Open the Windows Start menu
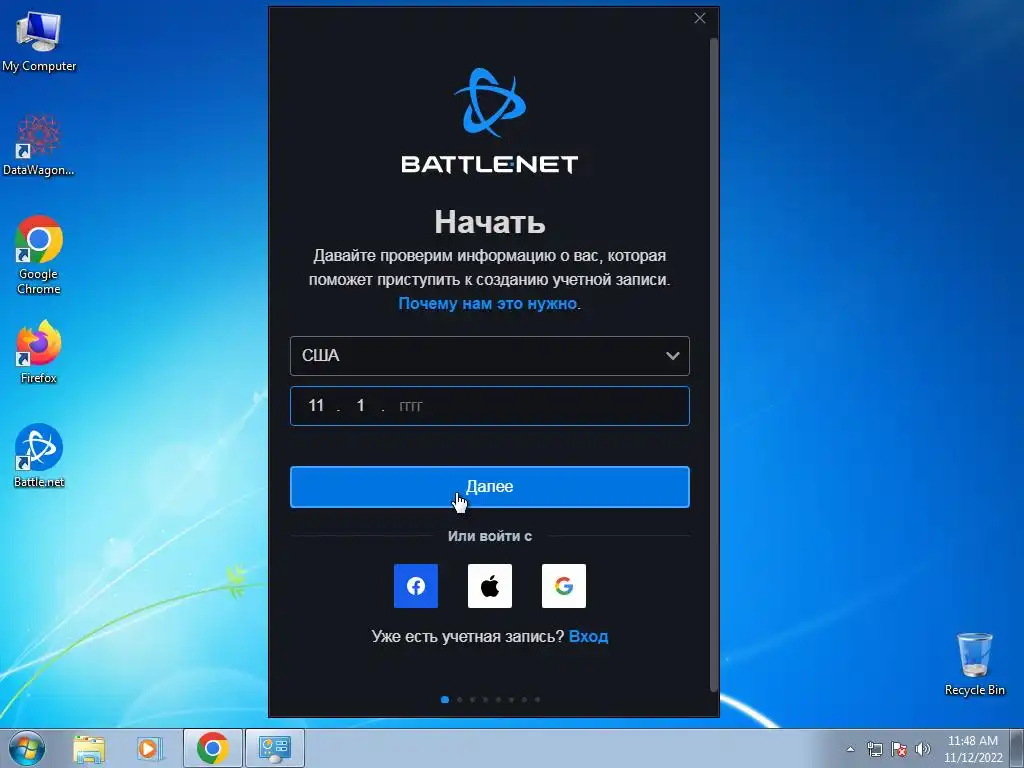Screen dimensions: 1024x768 pyautogui.click(x=26, y=748)
